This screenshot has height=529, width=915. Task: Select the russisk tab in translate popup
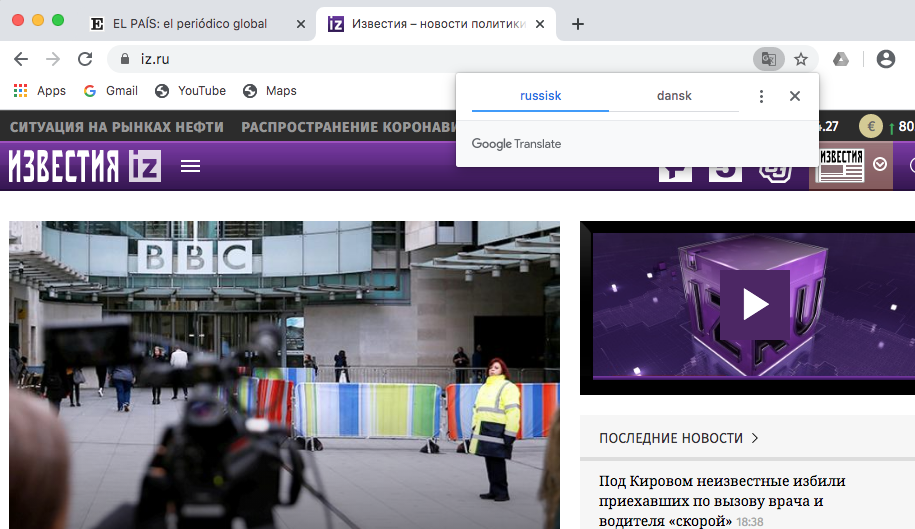pyautogui.click(x=540, y=96)
